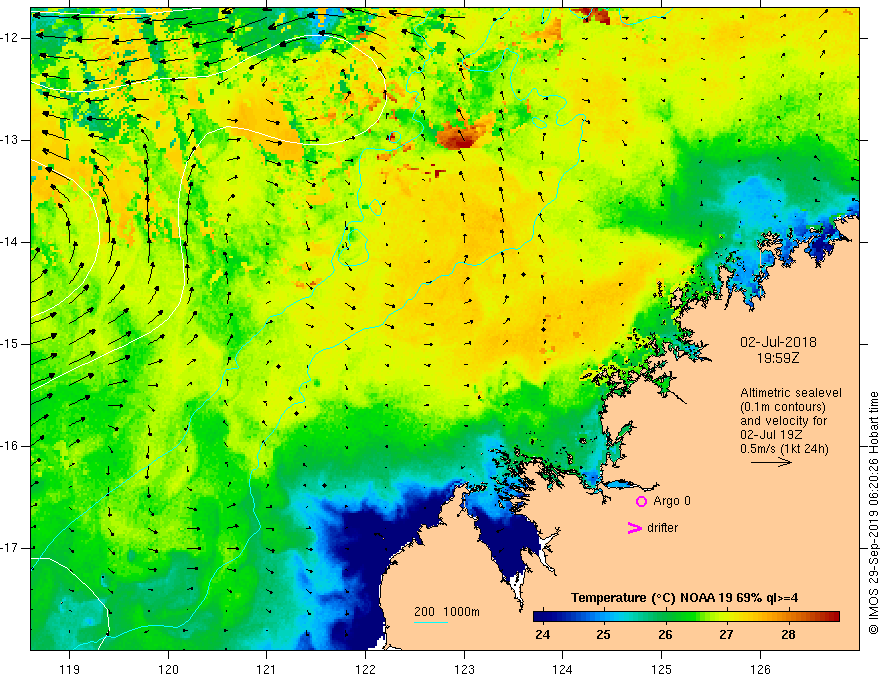Click the latitude -17 axis label
Screen dimensions: 880x680
coord(11,548)
